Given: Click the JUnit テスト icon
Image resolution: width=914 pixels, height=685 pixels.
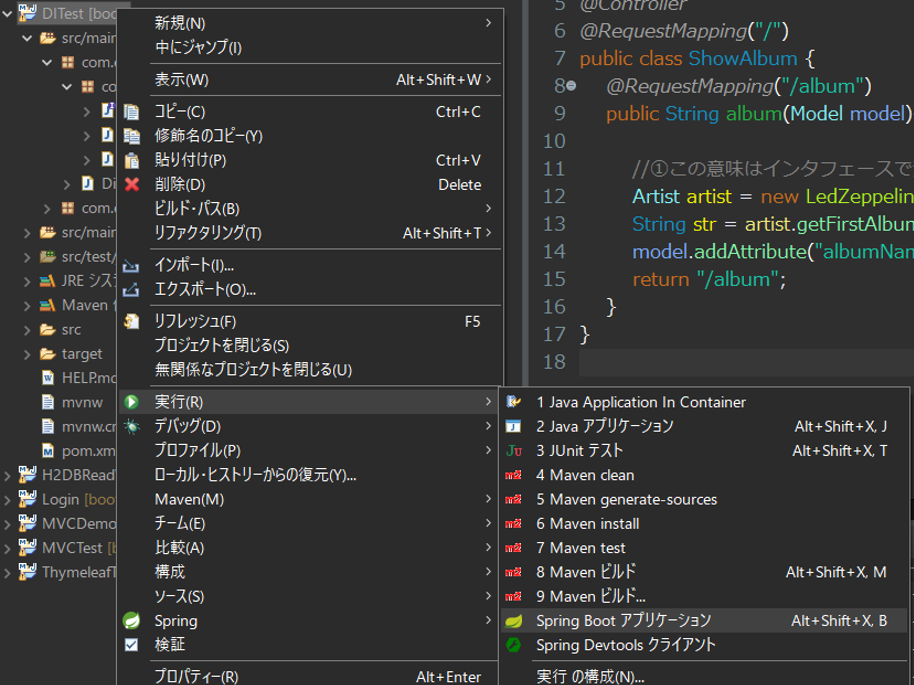Looking at the screenshot, I should point(514,451).
